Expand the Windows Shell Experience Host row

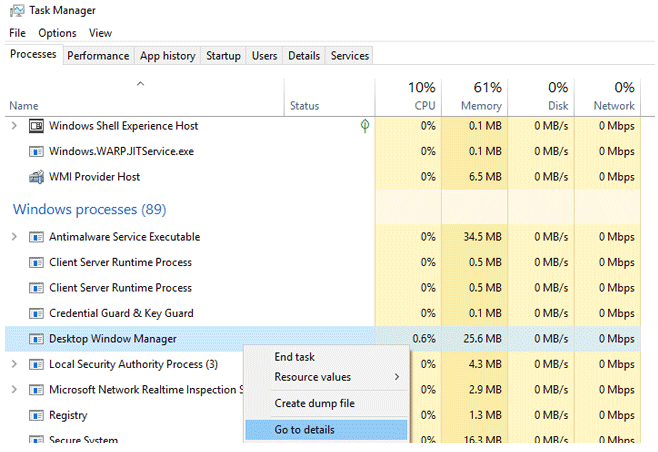(x=14, y=125)
